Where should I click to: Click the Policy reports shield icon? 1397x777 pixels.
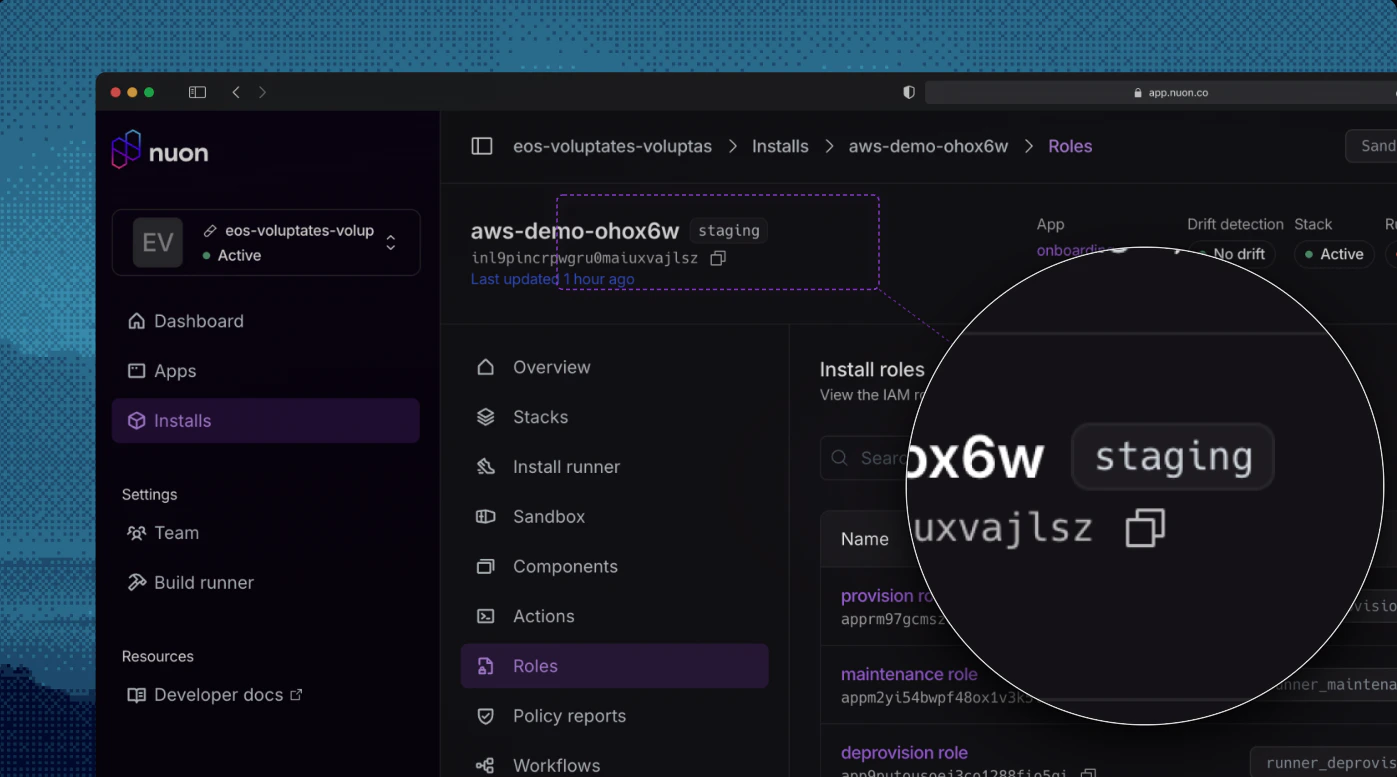coord(486,716)
